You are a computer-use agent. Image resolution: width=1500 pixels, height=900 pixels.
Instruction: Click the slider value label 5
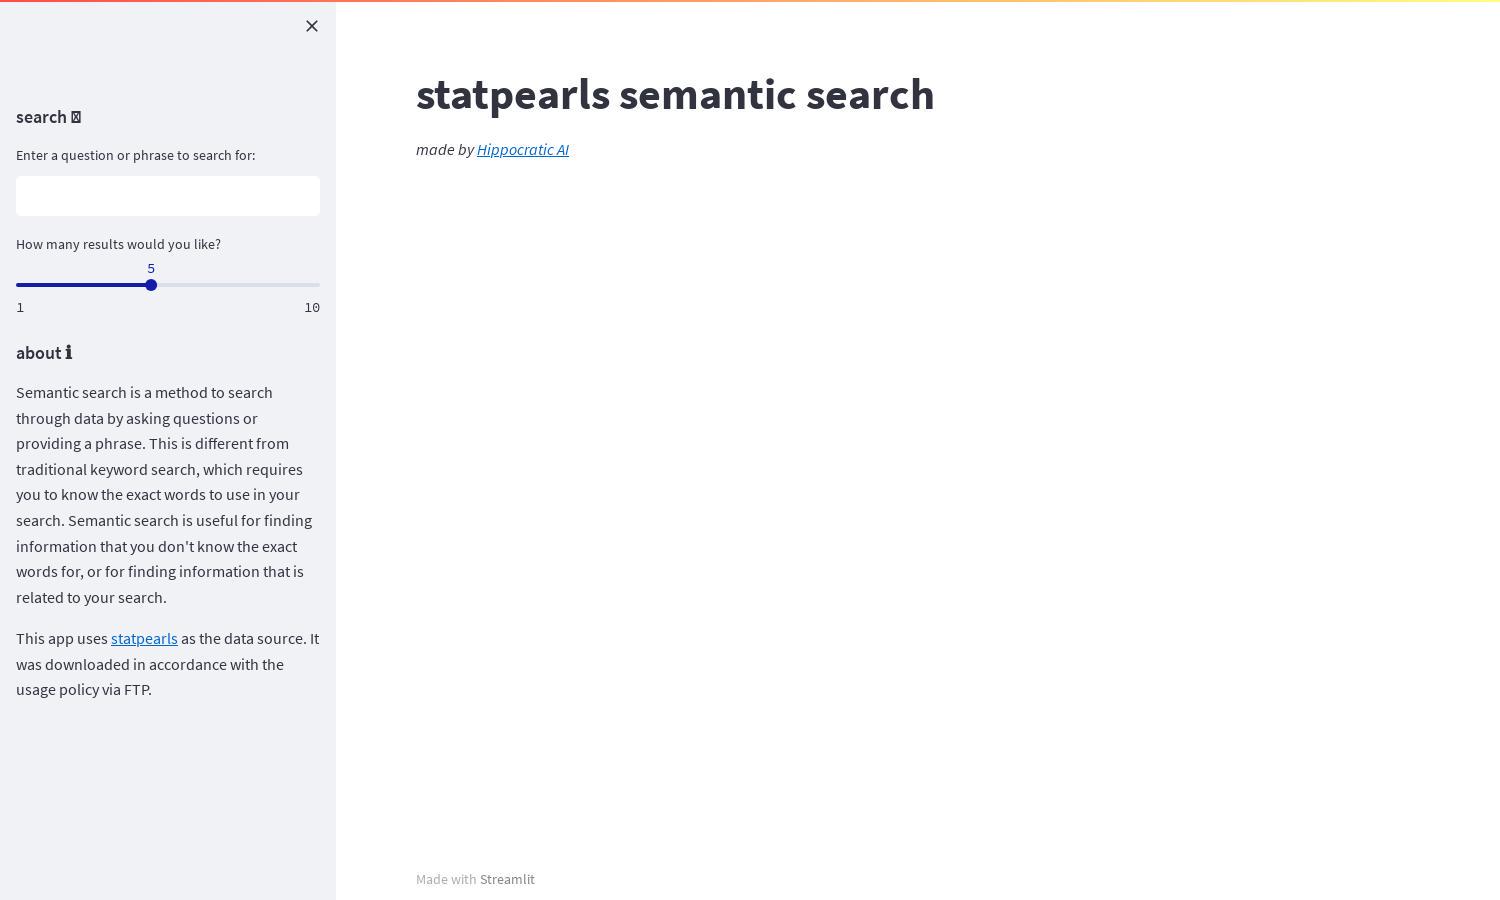pos(151,268)
